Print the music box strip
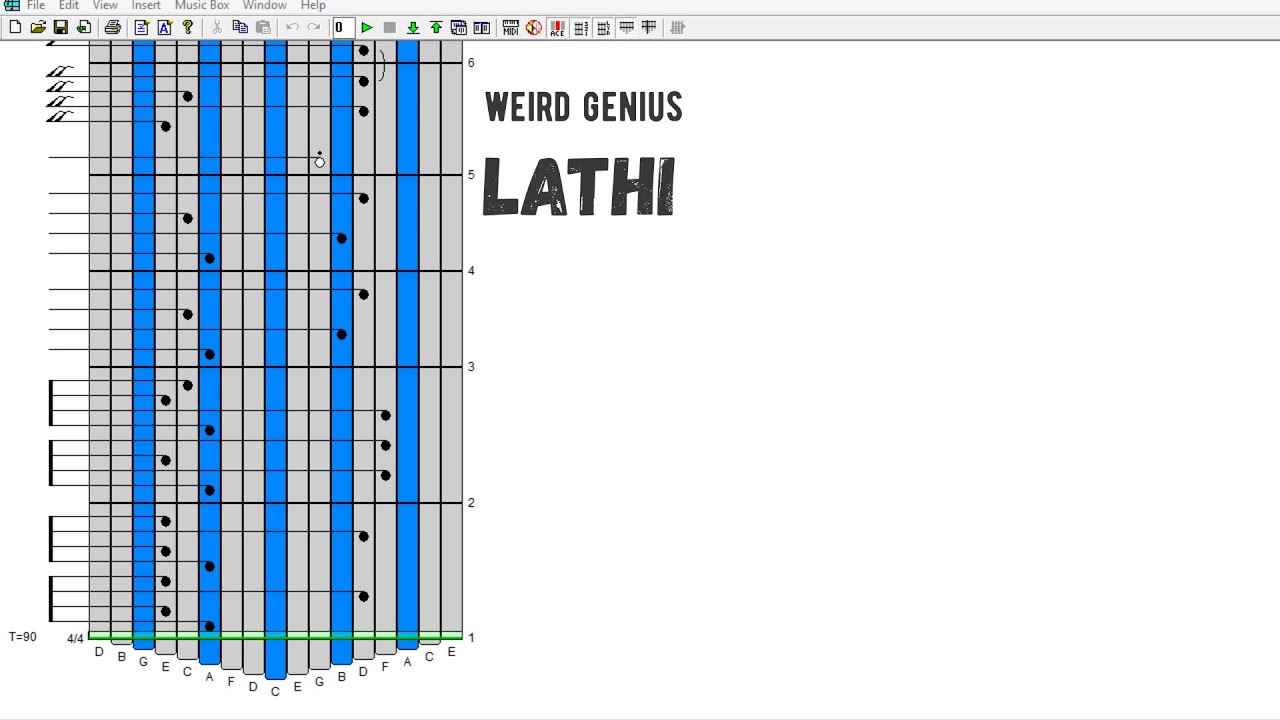Image resolution: width=1280 pixels, height=720 pixels. pyautogui.click(x=113, y=28)
